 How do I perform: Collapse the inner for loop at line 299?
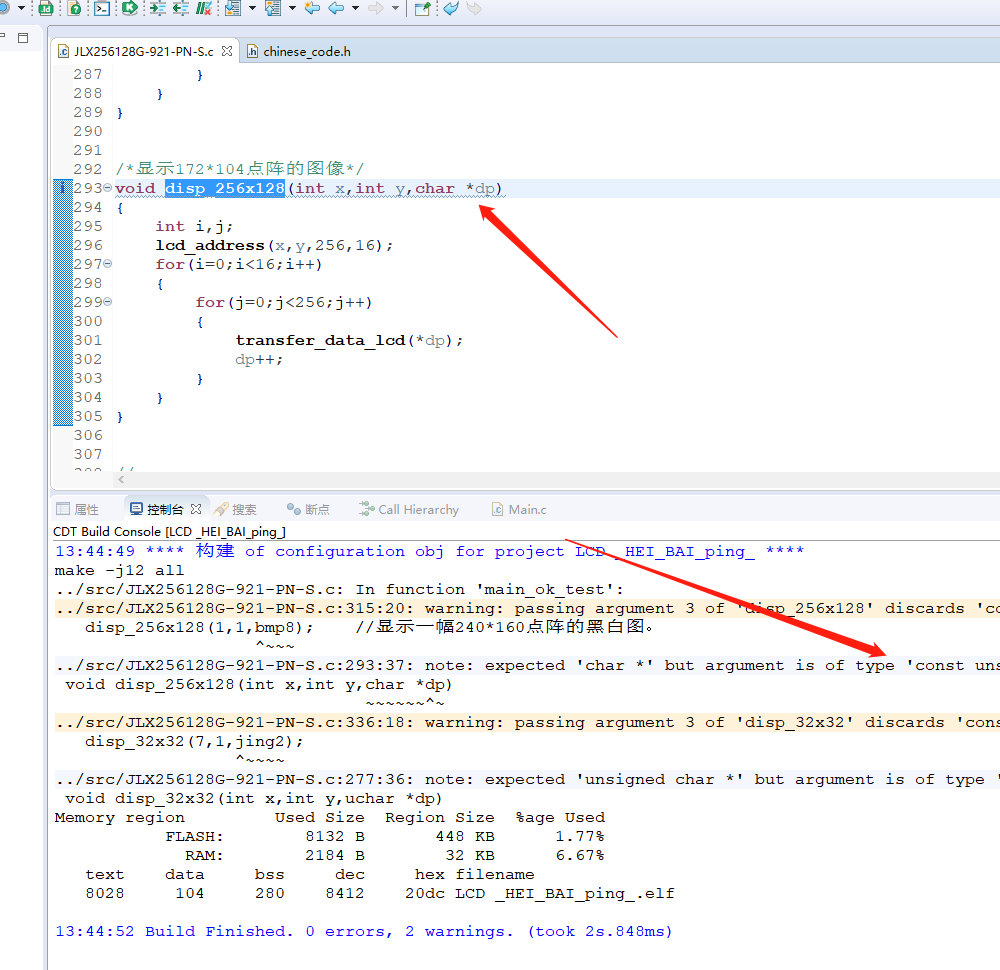coord(107,303)
